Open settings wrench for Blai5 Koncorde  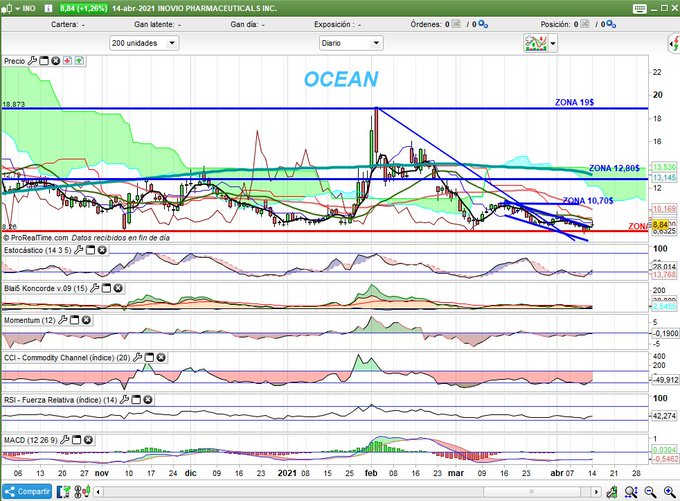(x=95, y=288)
